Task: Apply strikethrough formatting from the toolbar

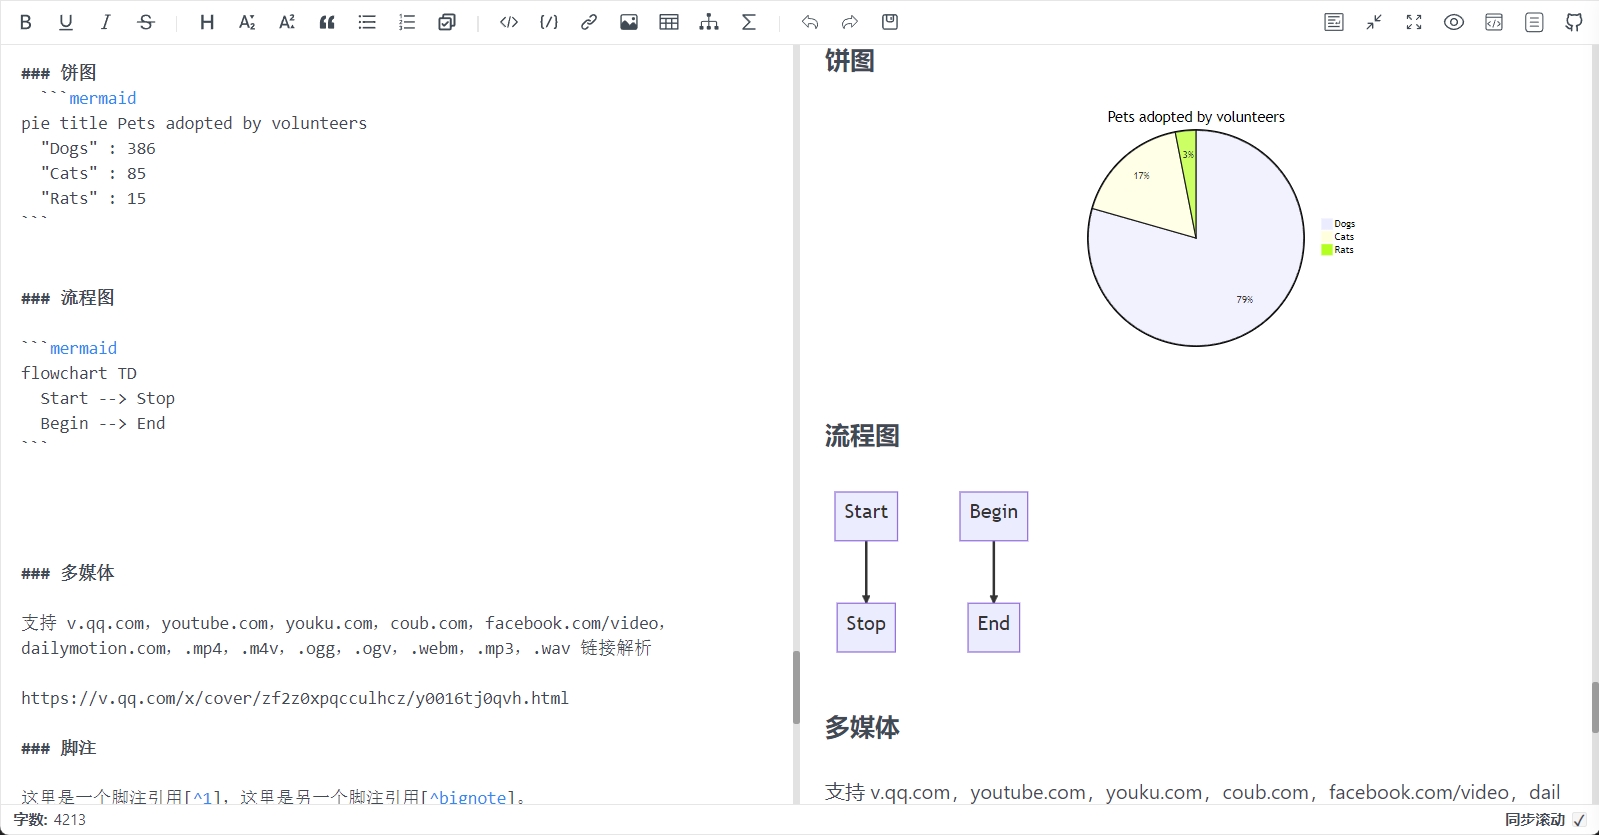Action: click(146, 22)
